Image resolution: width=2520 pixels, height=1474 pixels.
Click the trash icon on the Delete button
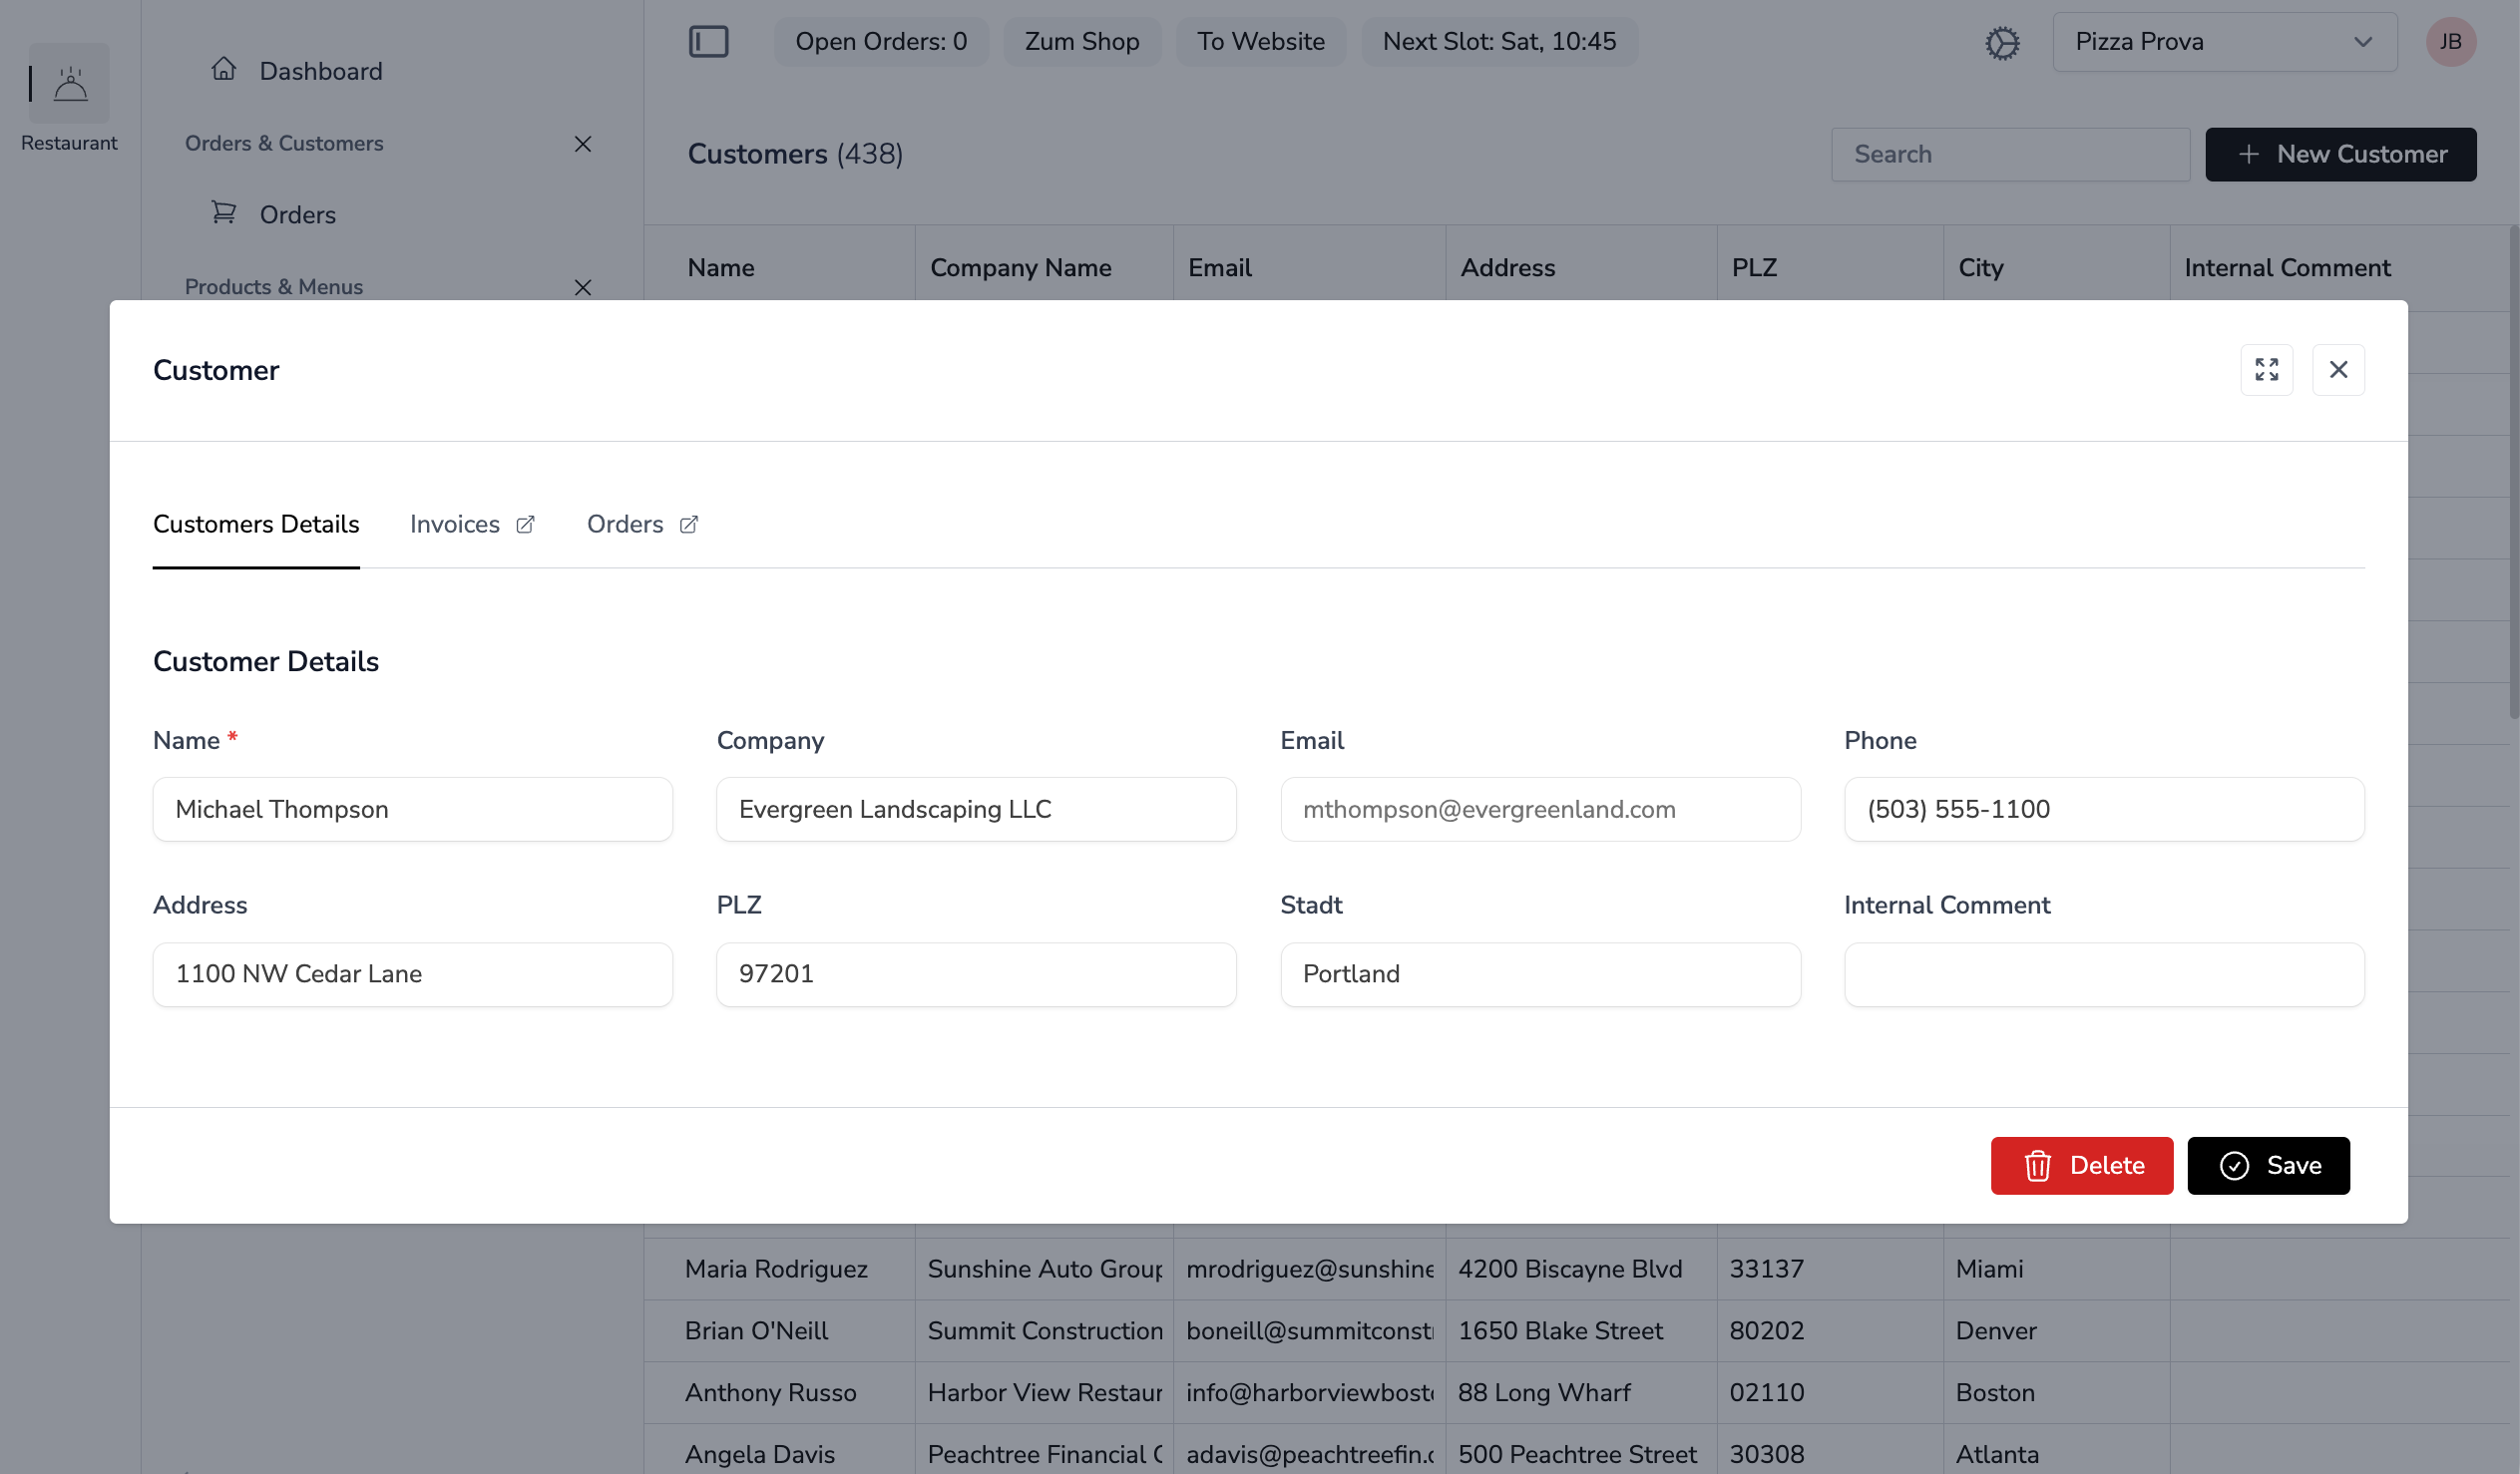tap(2038, 1166)
